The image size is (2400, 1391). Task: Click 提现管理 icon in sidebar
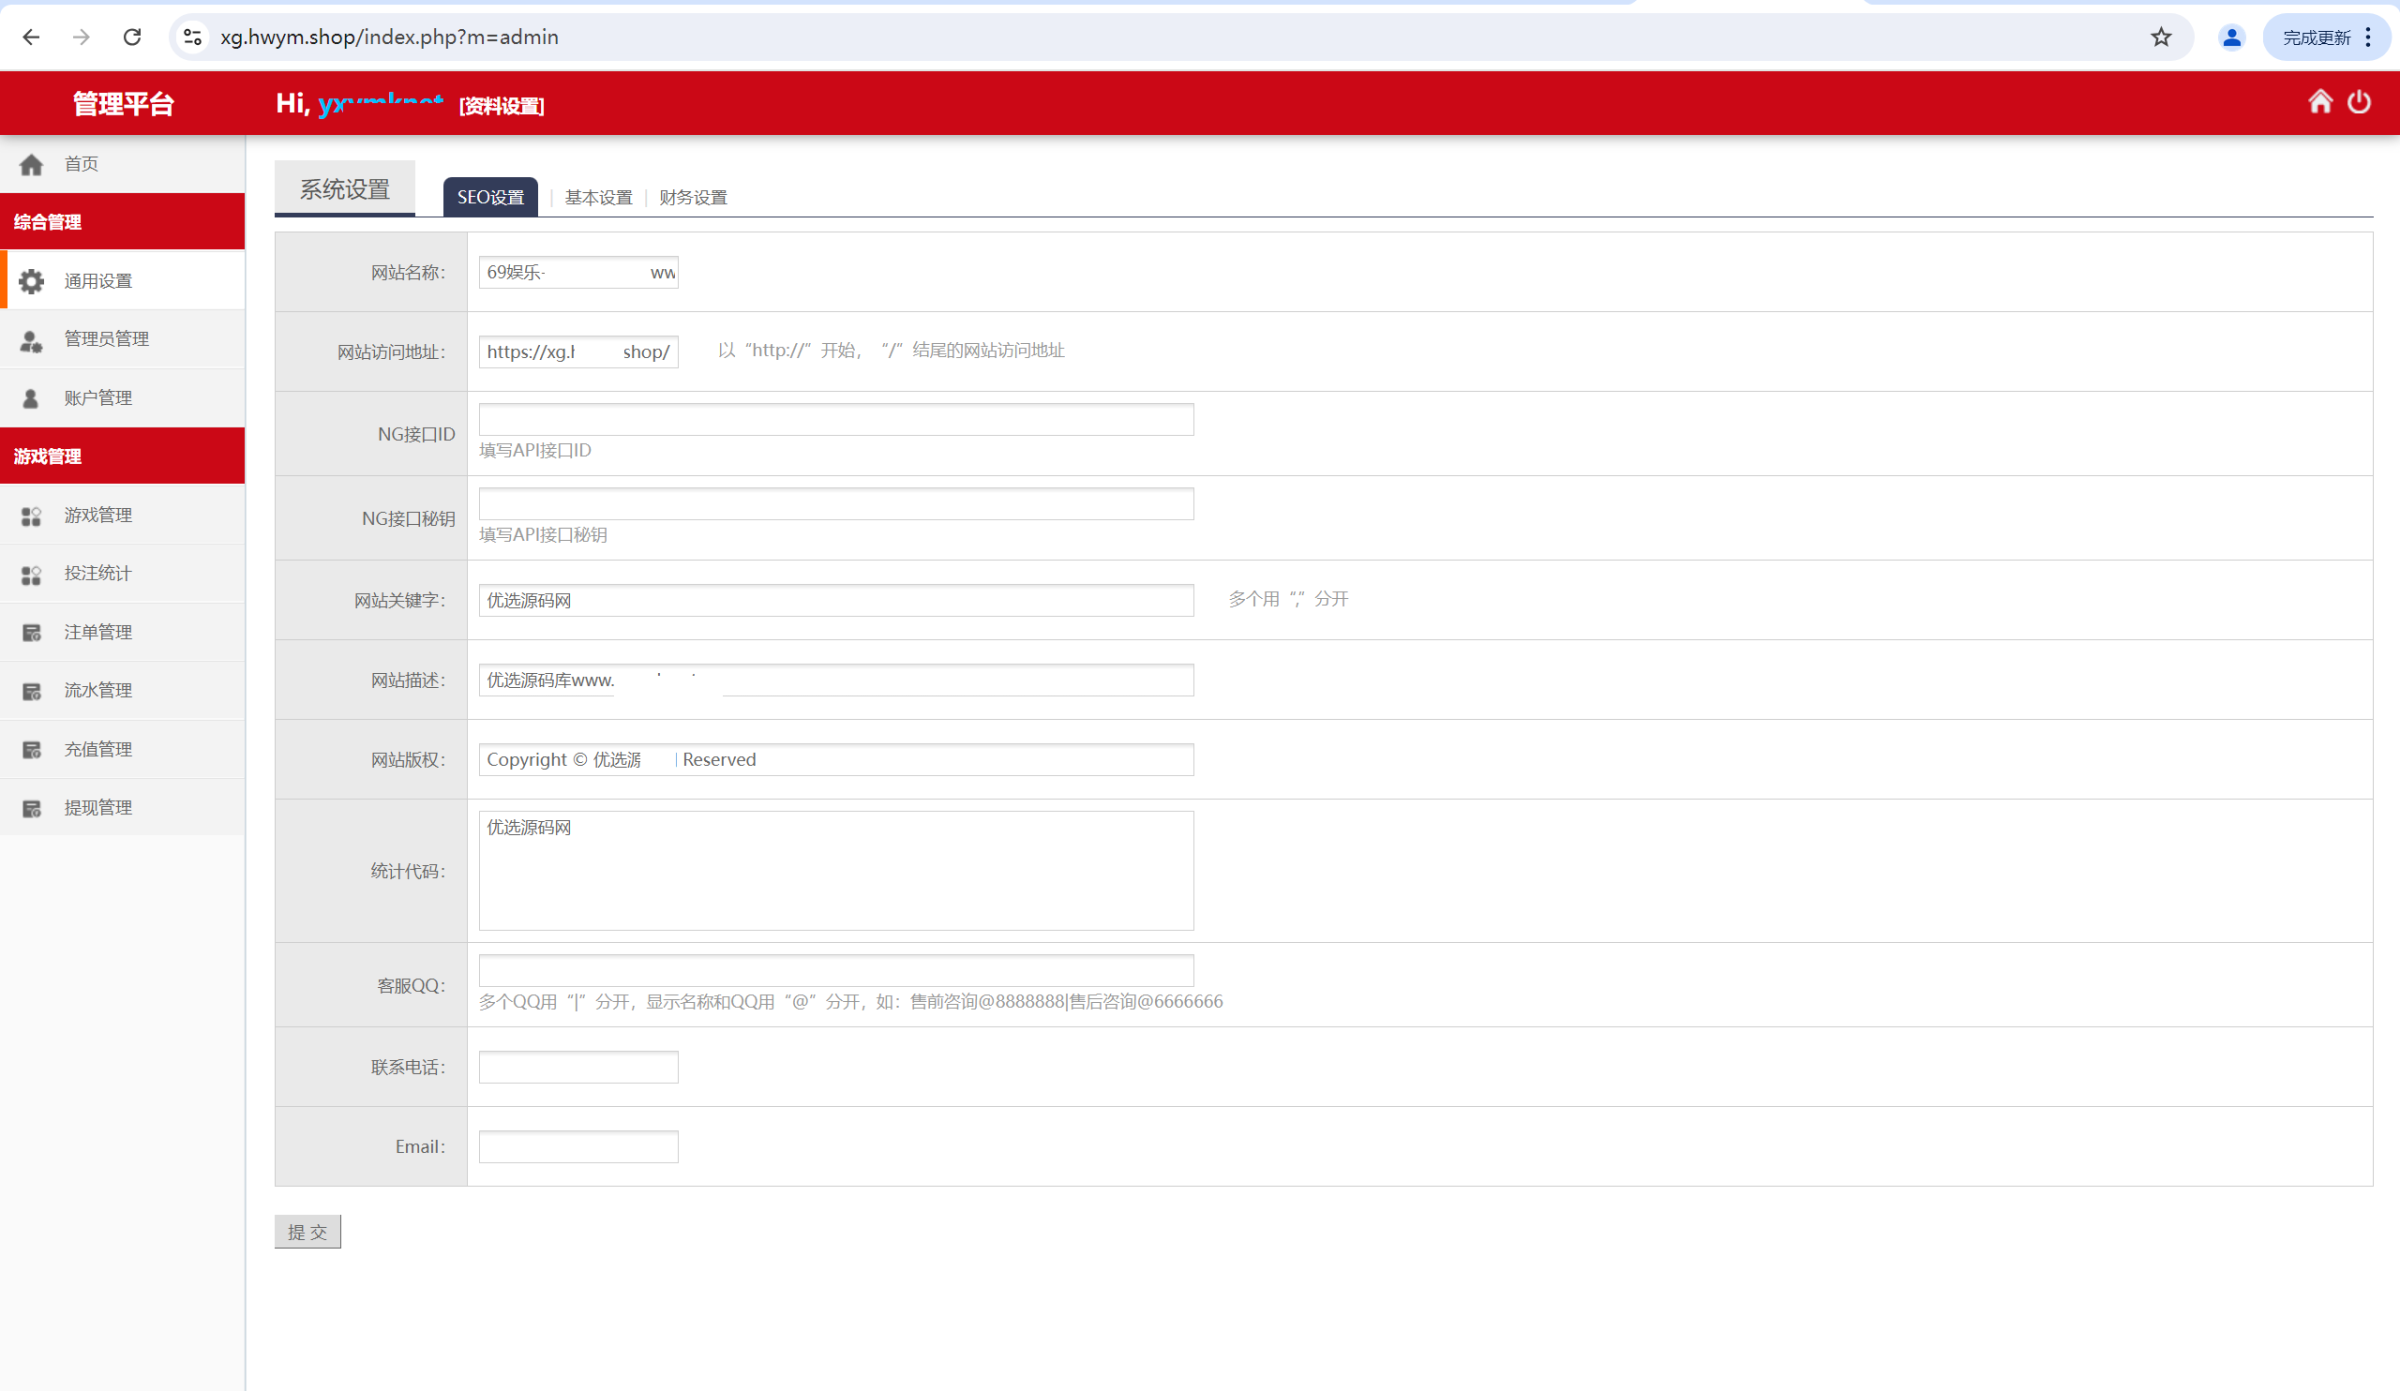[x=32, y=808]
